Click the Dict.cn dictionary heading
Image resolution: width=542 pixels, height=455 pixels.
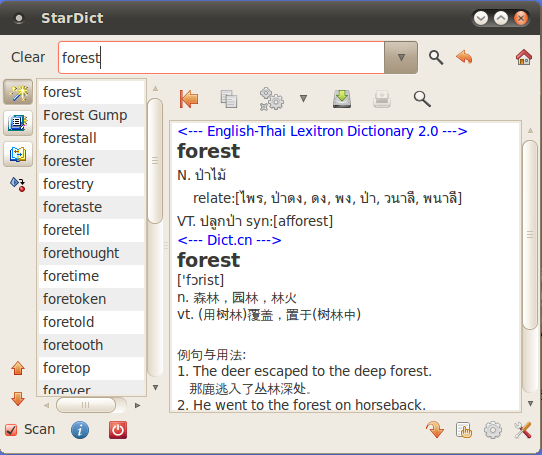[x=229, y=240]
